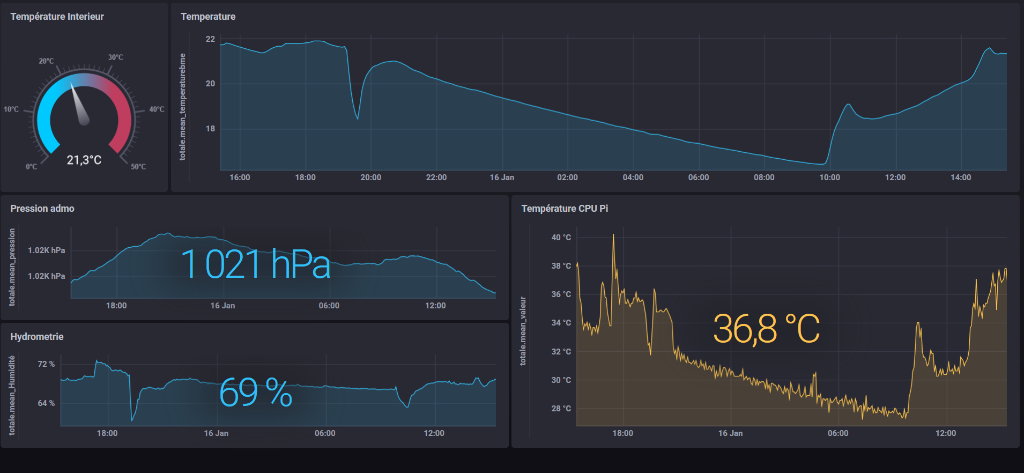Click the 36,8 °C CPU temperature value
The width and height of the screenshot is (1024, 473).
pos(766,328)
